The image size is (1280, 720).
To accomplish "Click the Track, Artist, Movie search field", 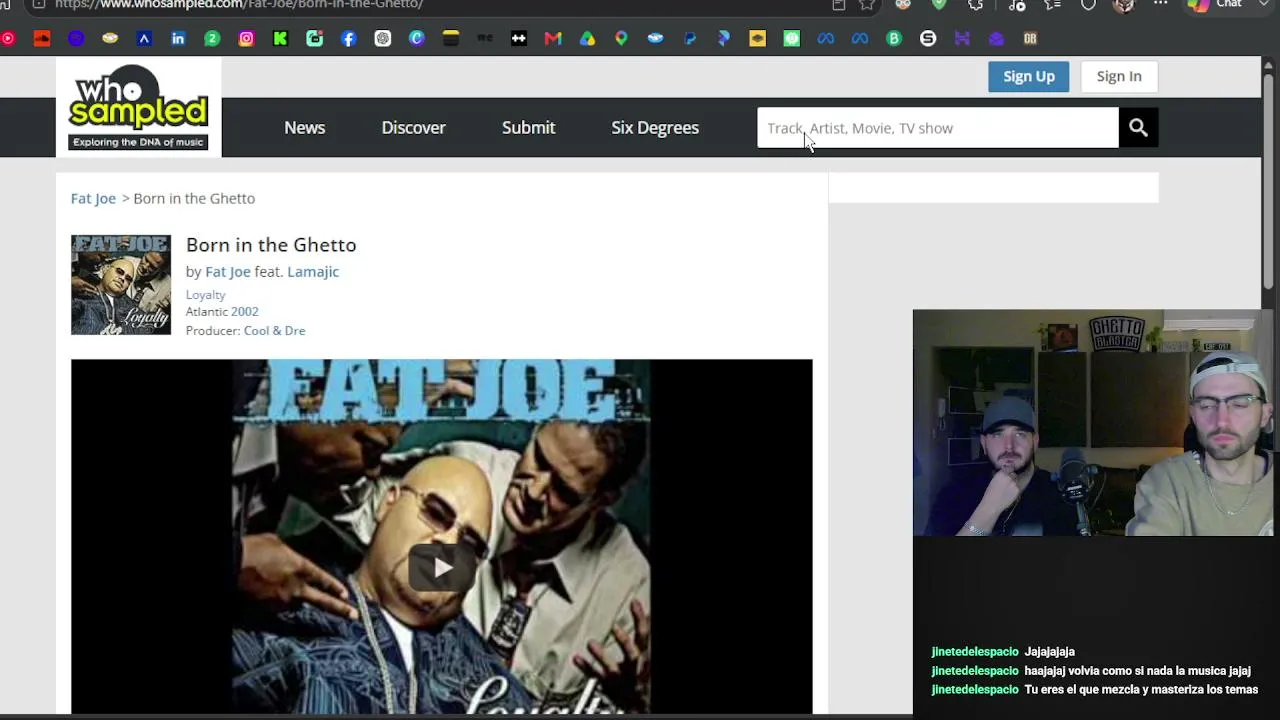I will (938, 127).
